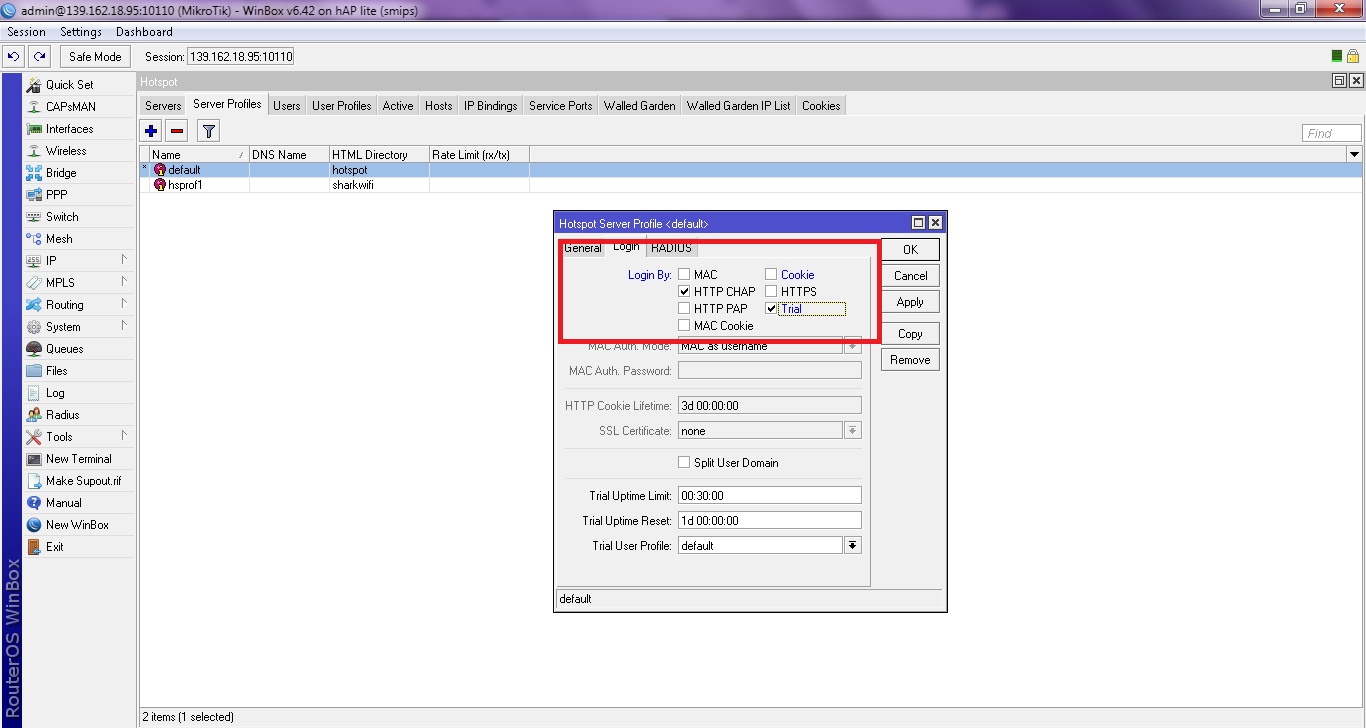The height and width of the screenshot is (728, 1366).
Task: Open the Files section
Action: coord(56,371)
